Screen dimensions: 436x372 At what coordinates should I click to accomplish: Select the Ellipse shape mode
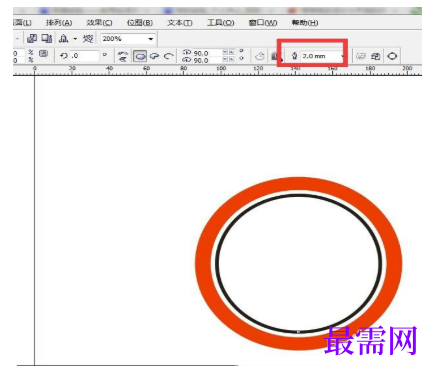140,56
